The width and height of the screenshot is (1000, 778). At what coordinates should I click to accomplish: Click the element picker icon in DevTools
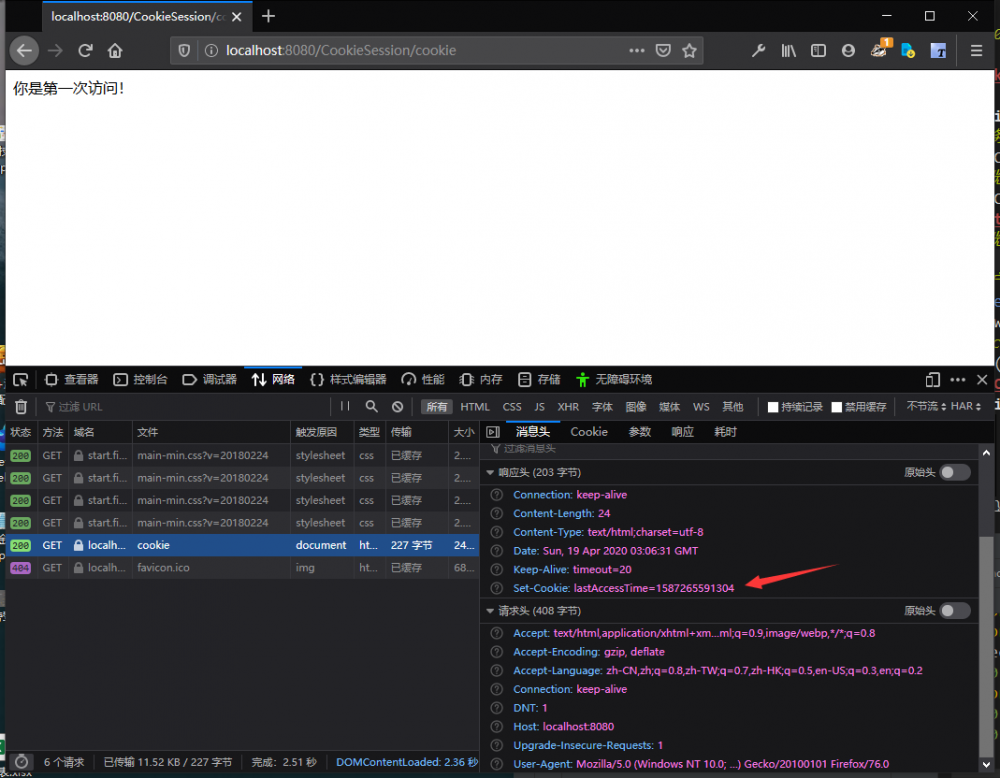click(x=20, y=380)
